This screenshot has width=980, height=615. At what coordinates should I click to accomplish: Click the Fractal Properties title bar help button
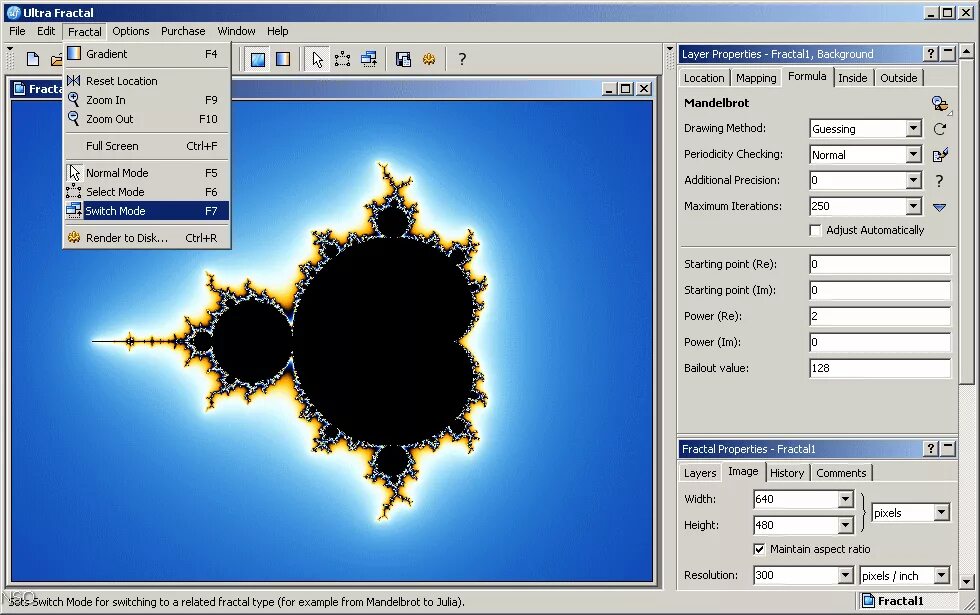pyautogui.click(x=931, y=448)
